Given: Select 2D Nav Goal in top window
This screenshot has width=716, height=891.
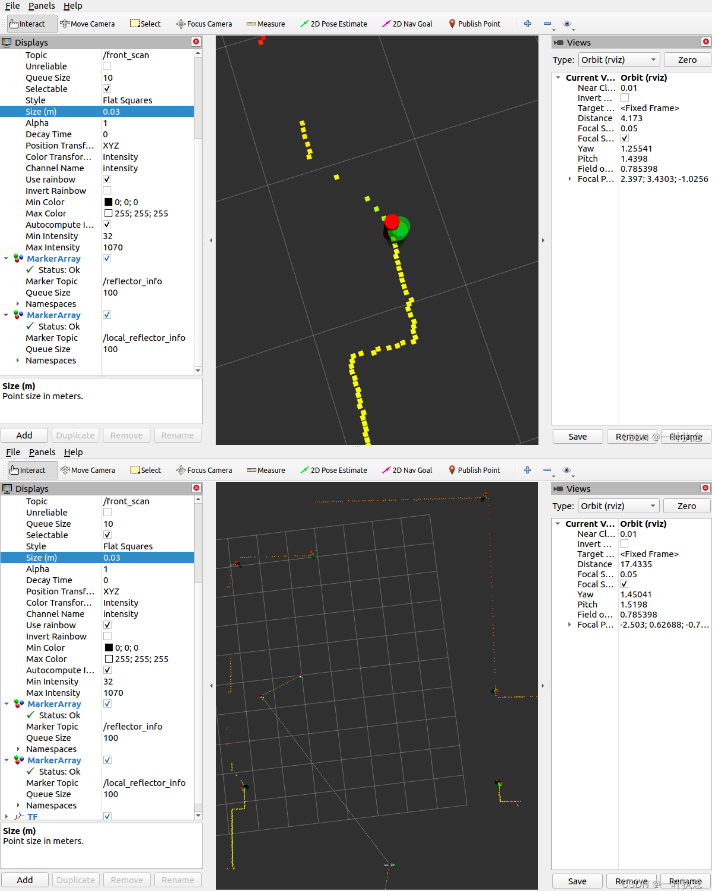Looking at the screenshot, I should (x=407, y=24).
